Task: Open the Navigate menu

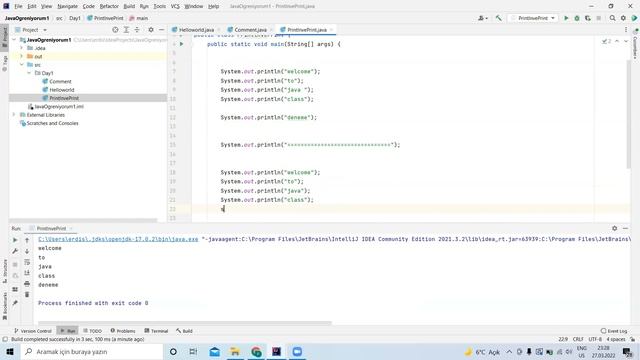Action: pyautogui.click(x=67, y=6)
